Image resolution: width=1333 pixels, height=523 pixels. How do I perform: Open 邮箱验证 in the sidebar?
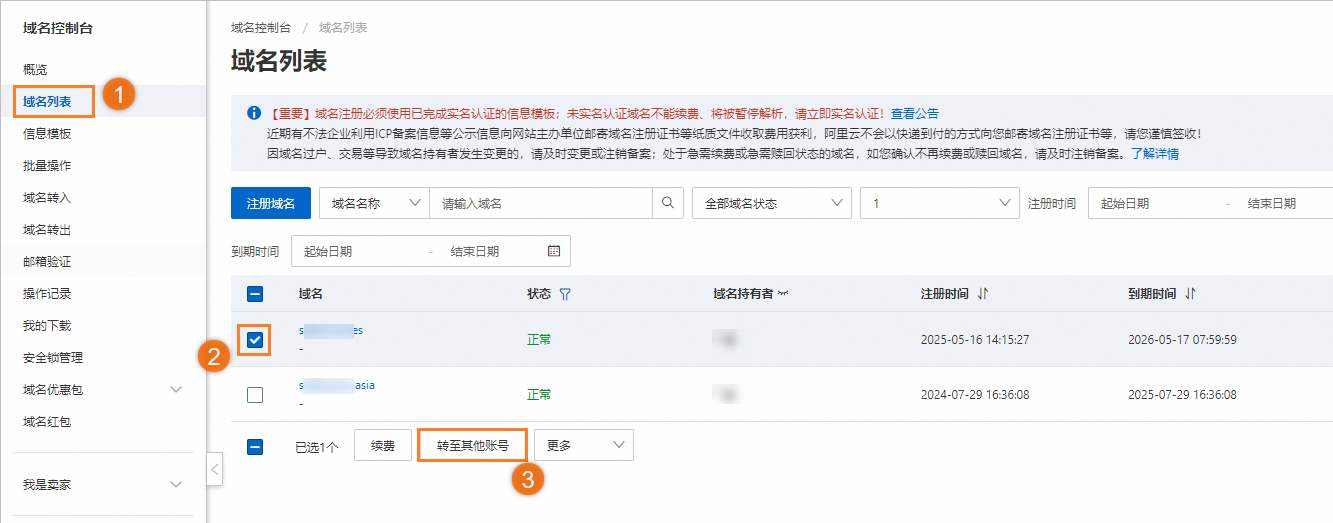(x=47, y=261)
